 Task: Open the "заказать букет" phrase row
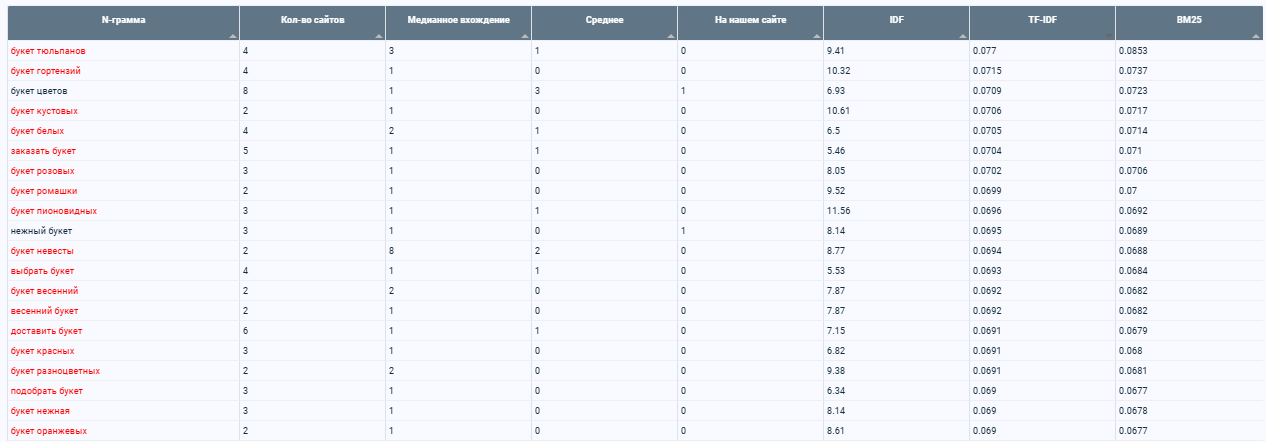pos(43,151)
